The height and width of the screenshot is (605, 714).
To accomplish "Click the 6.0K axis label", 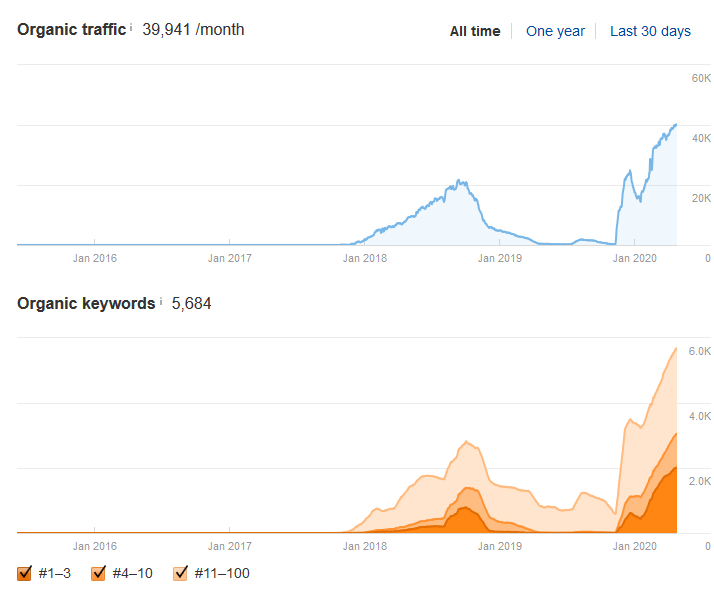I will tap(699, 351).
